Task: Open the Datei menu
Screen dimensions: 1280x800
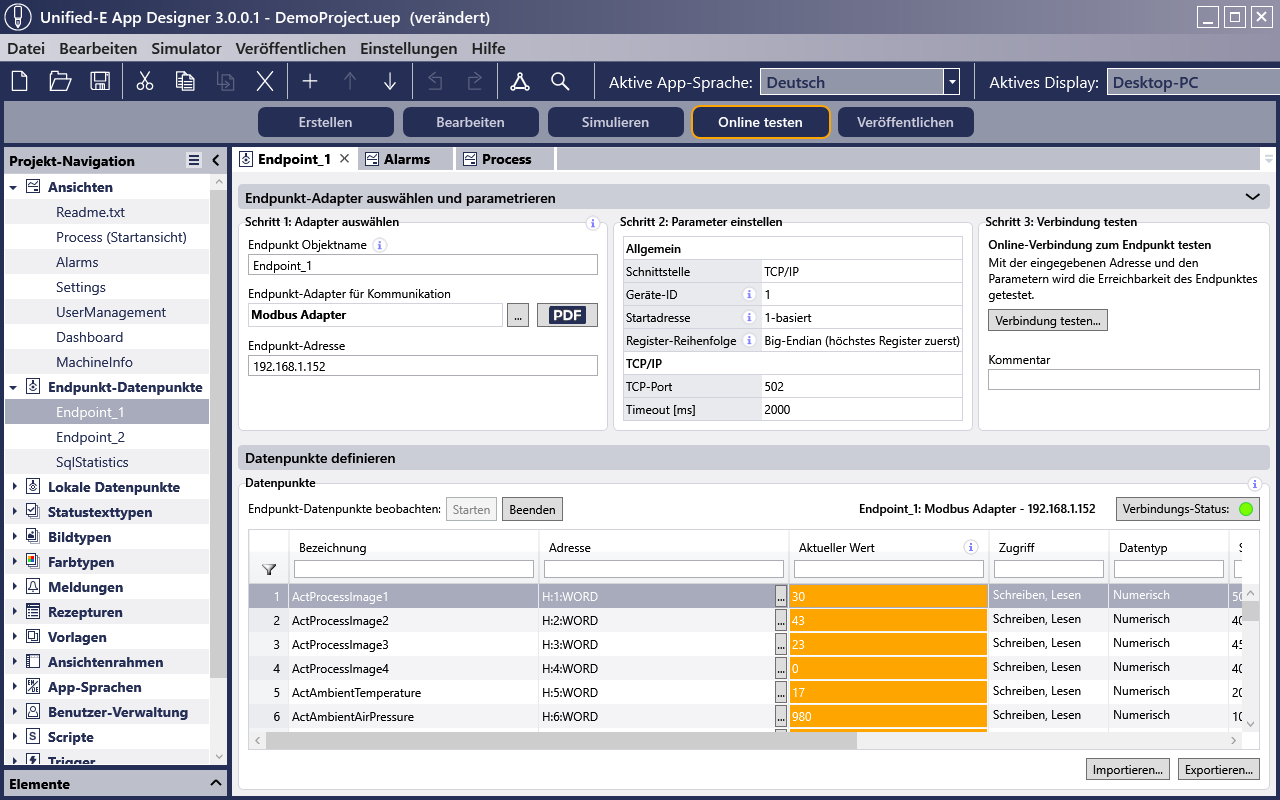Action: click(26, 48)
